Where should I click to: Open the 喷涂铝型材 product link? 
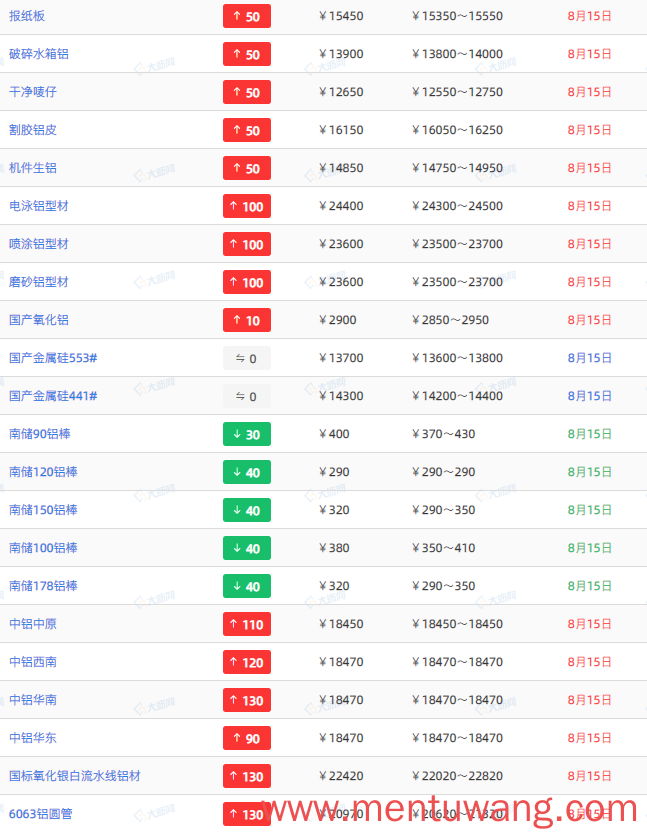[x=39, y=244]
